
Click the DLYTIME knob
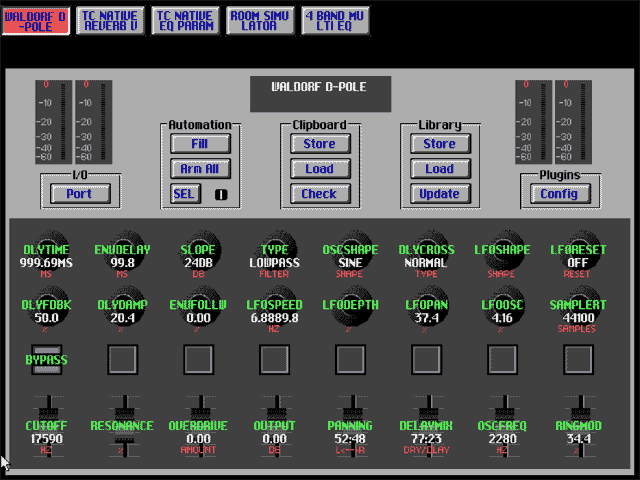tap(47, 250)
